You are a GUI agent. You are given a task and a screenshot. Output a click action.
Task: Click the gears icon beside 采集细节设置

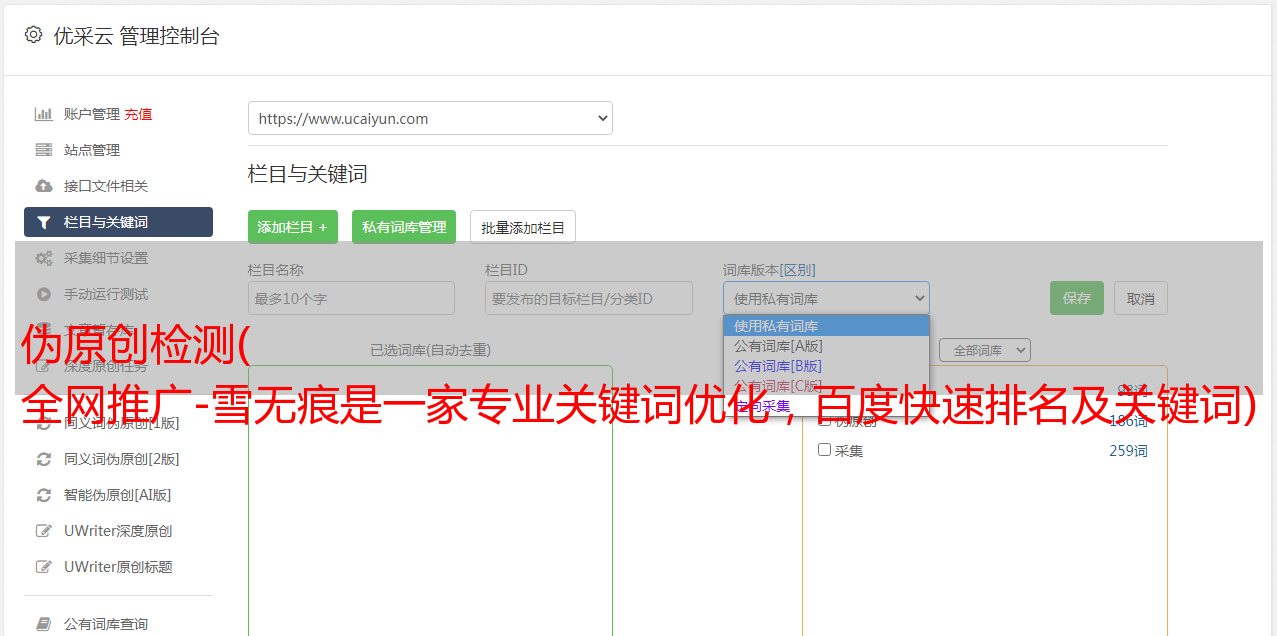pyautogui.click(x=43, y=258)
